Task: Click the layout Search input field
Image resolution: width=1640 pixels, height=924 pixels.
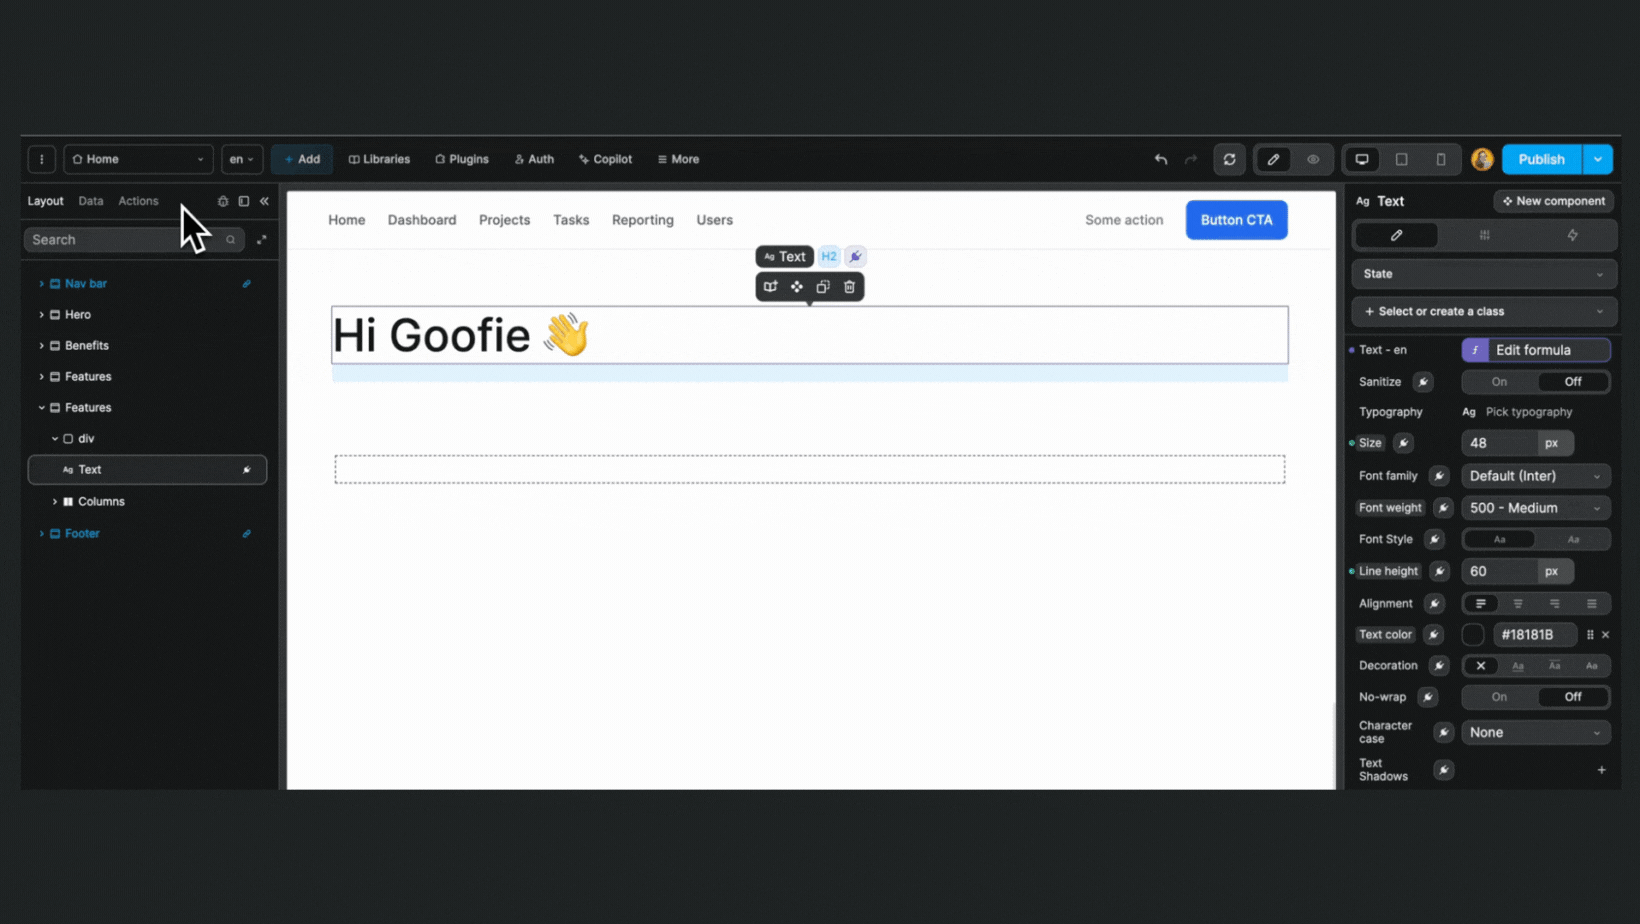Action: click(120, 240)
